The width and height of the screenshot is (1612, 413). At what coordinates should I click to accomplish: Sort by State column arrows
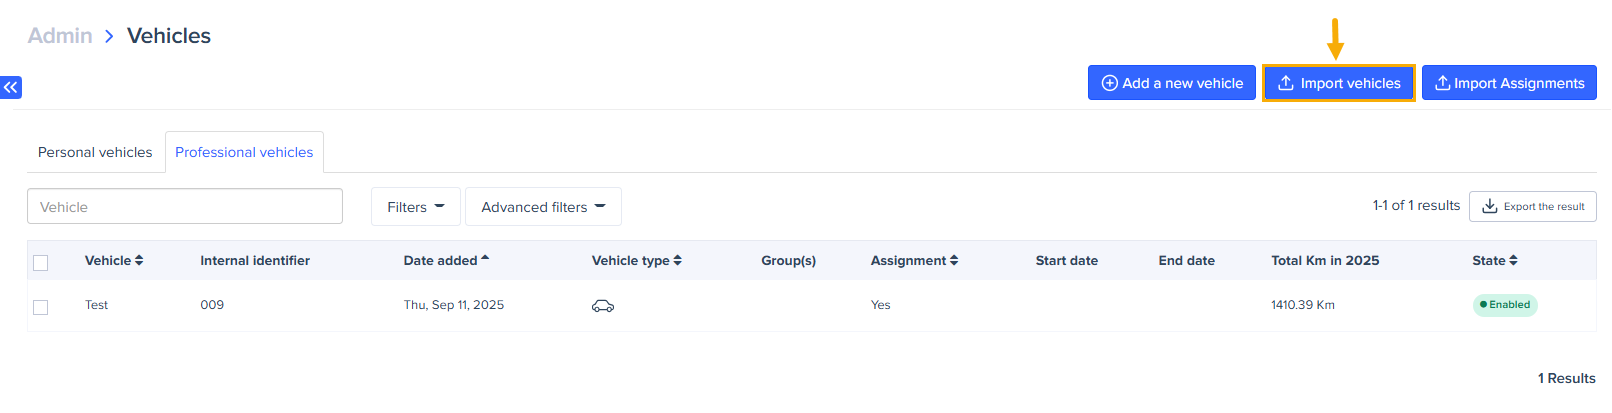pyautogui.click(x=1513, y=261)
